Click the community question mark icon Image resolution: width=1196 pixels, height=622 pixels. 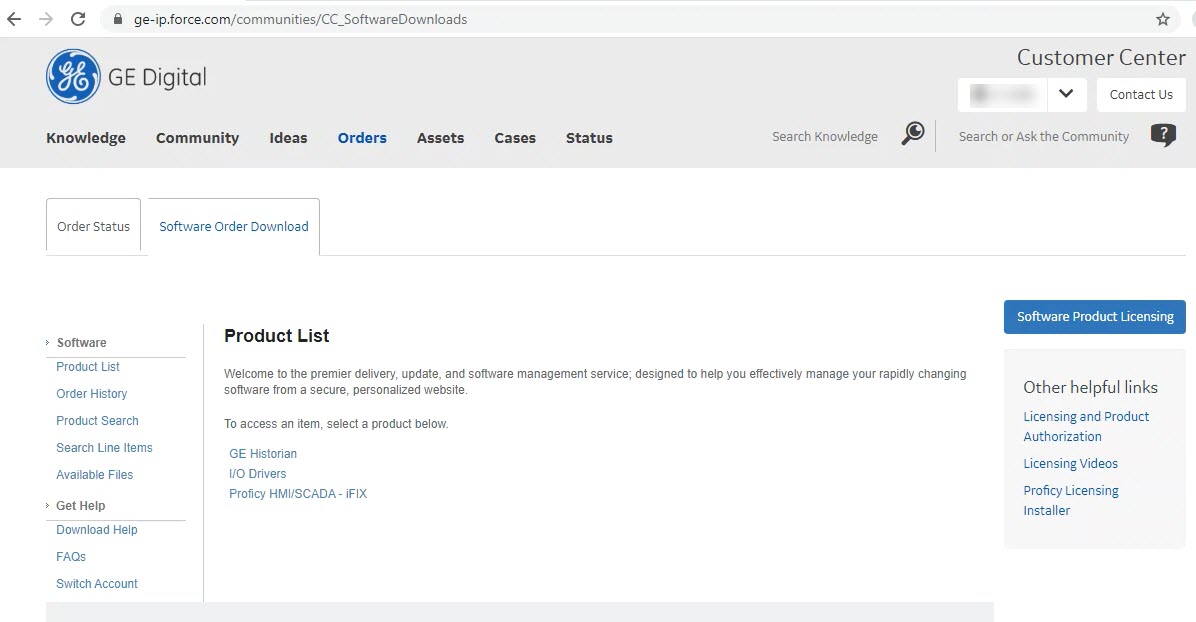pyautogui.click(x=1162, y=135)
